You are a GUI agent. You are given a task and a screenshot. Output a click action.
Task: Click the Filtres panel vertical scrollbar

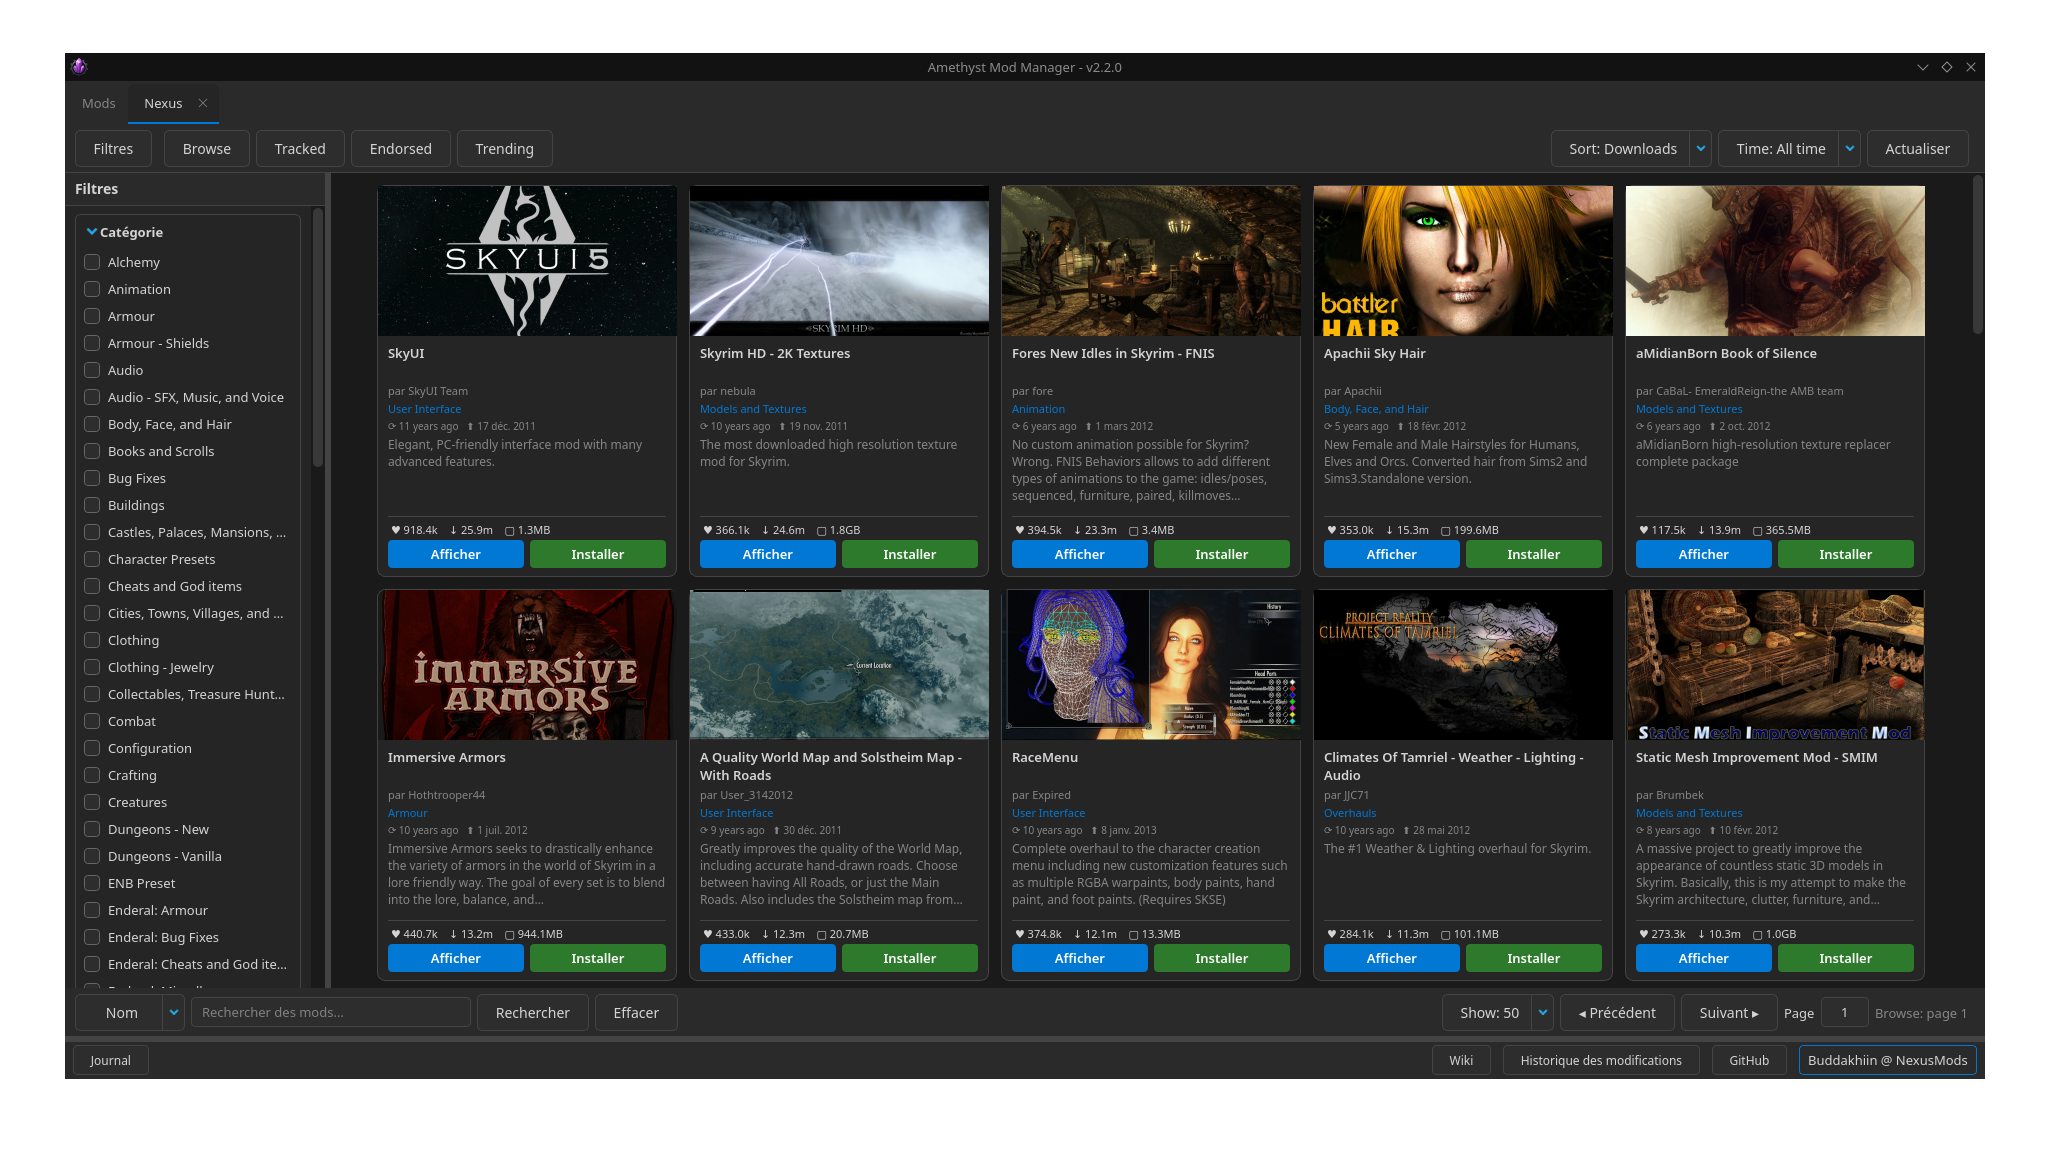[x=318, y=337]
